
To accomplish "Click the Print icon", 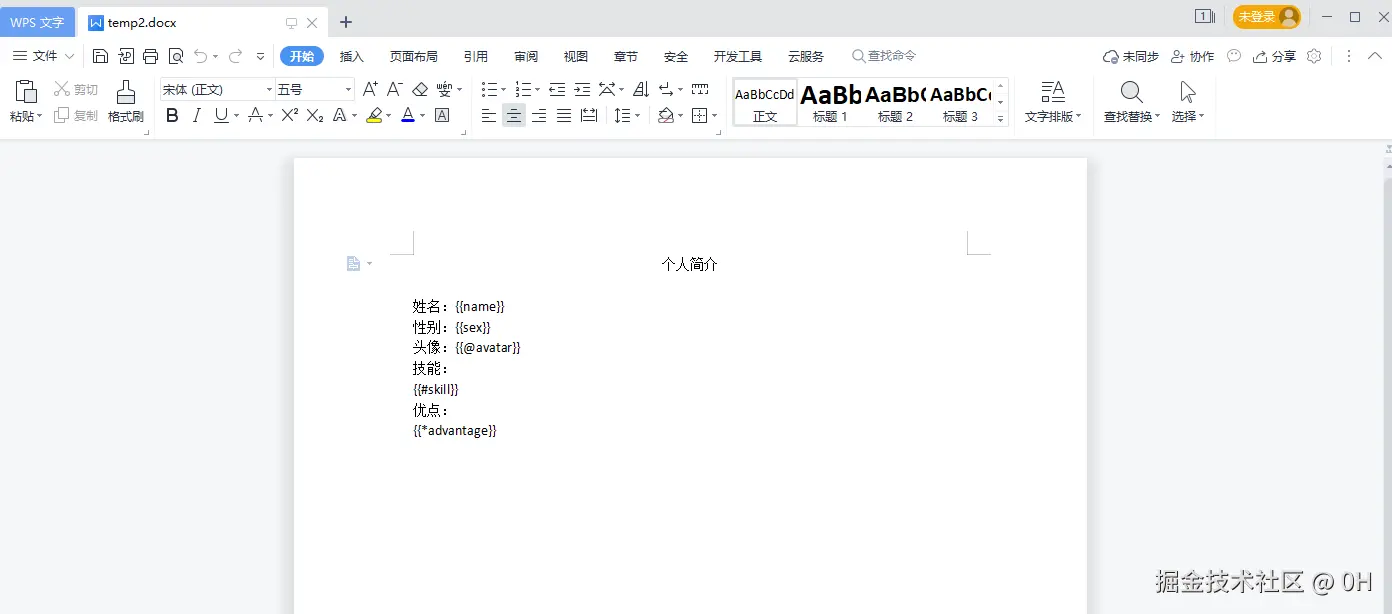I will 150,56.
